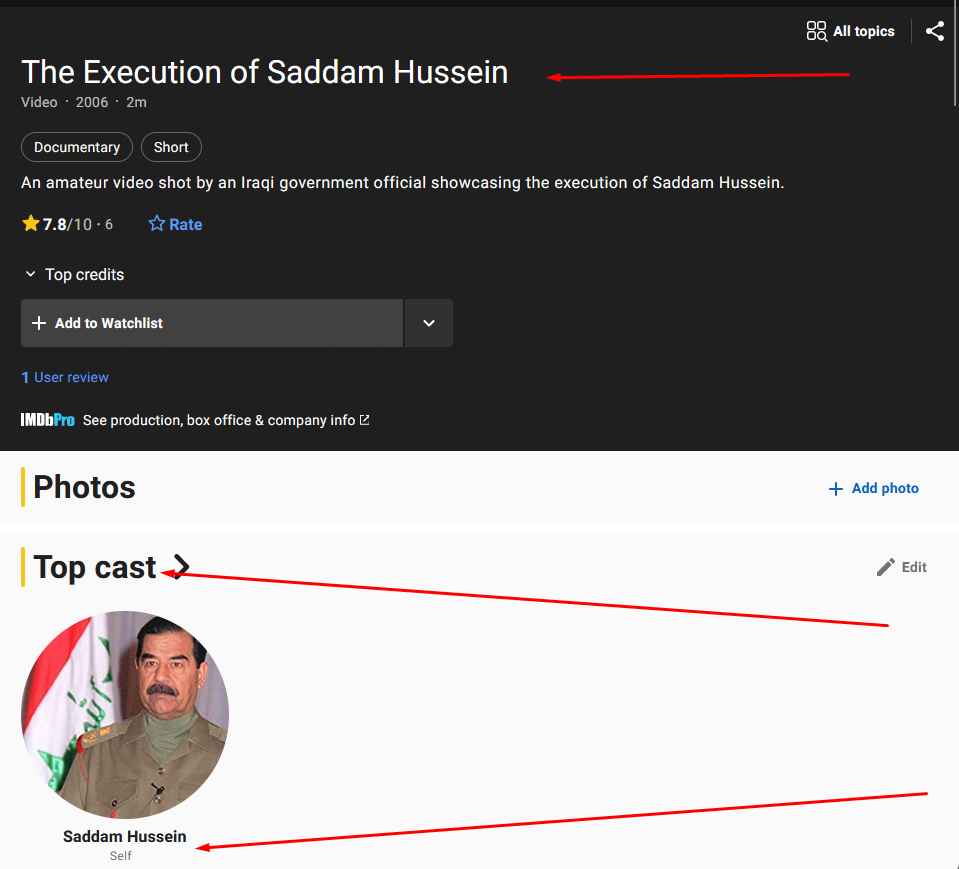Click the blue Rate star icon

coord(157,224)
